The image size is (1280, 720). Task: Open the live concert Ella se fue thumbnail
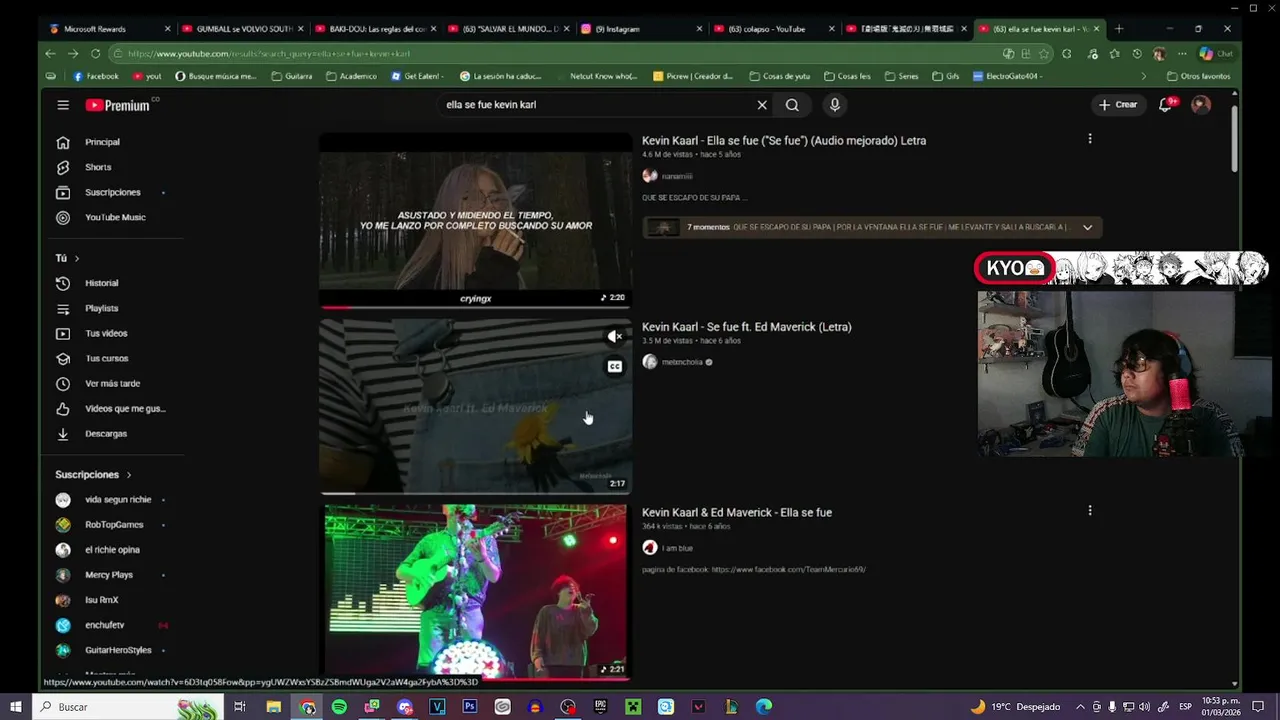pyautogui.click(x=475, y=590)
